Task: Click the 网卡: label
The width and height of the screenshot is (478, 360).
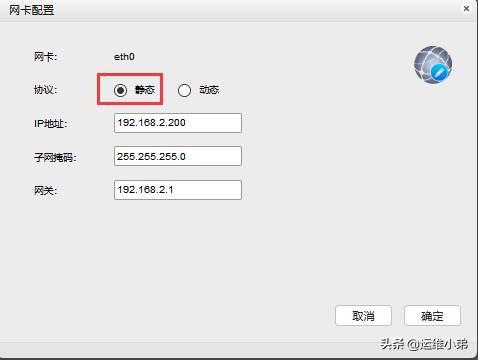Action: point(45,57)
